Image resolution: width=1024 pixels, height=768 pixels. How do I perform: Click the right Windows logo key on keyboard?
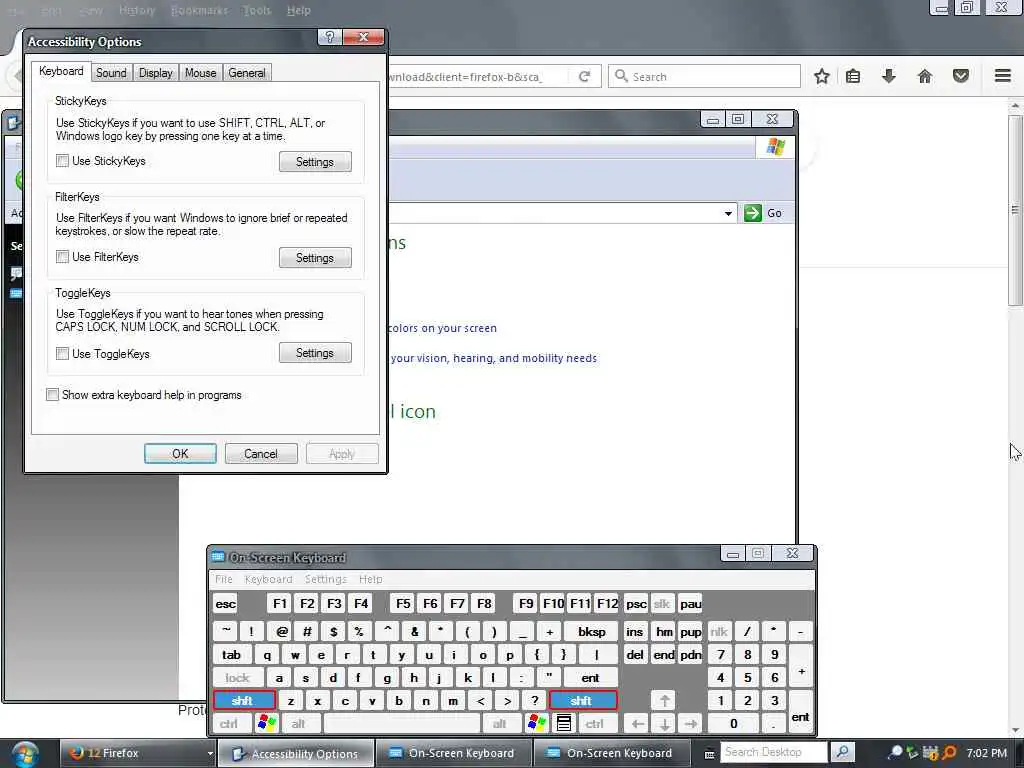pos(537,724)
